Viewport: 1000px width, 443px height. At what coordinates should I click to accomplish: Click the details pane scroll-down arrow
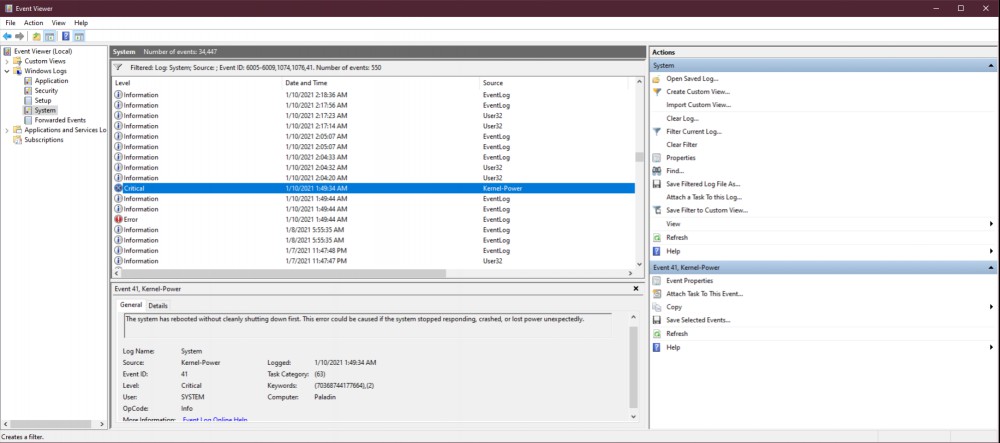pyautogui.click(x=633, y=416)
